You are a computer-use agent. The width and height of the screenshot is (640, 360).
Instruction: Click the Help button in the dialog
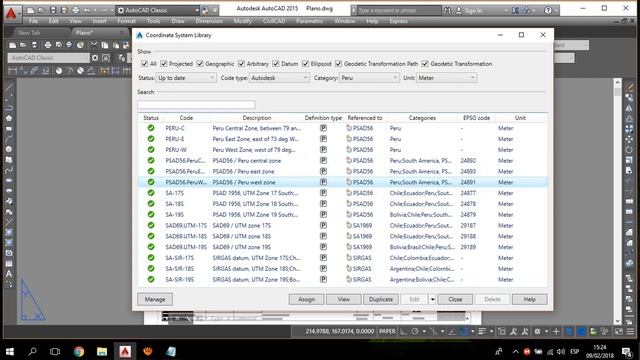(529, 299)
